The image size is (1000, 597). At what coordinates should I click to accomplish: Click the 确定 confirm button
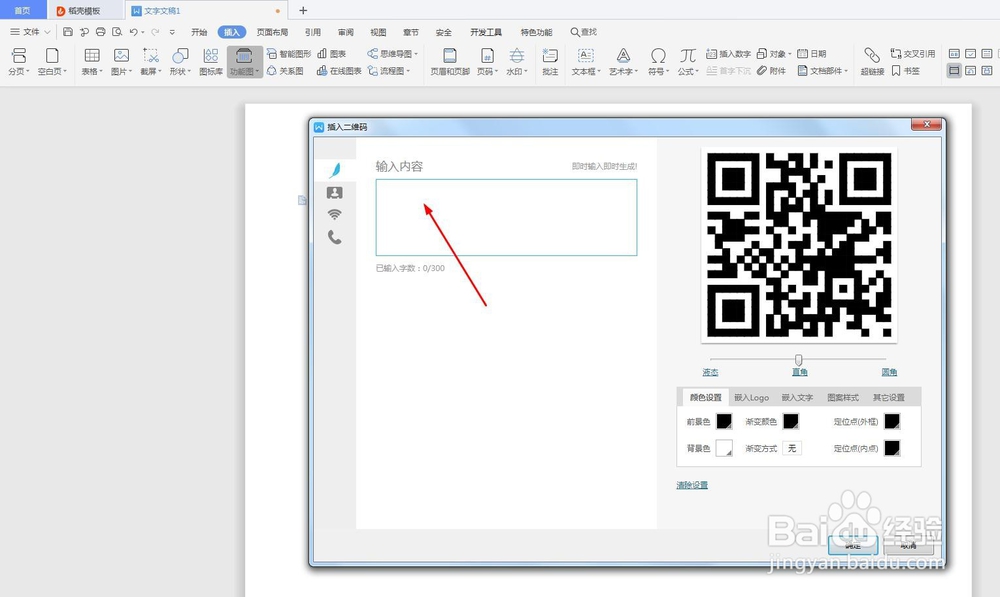click(x=853, y=545)
